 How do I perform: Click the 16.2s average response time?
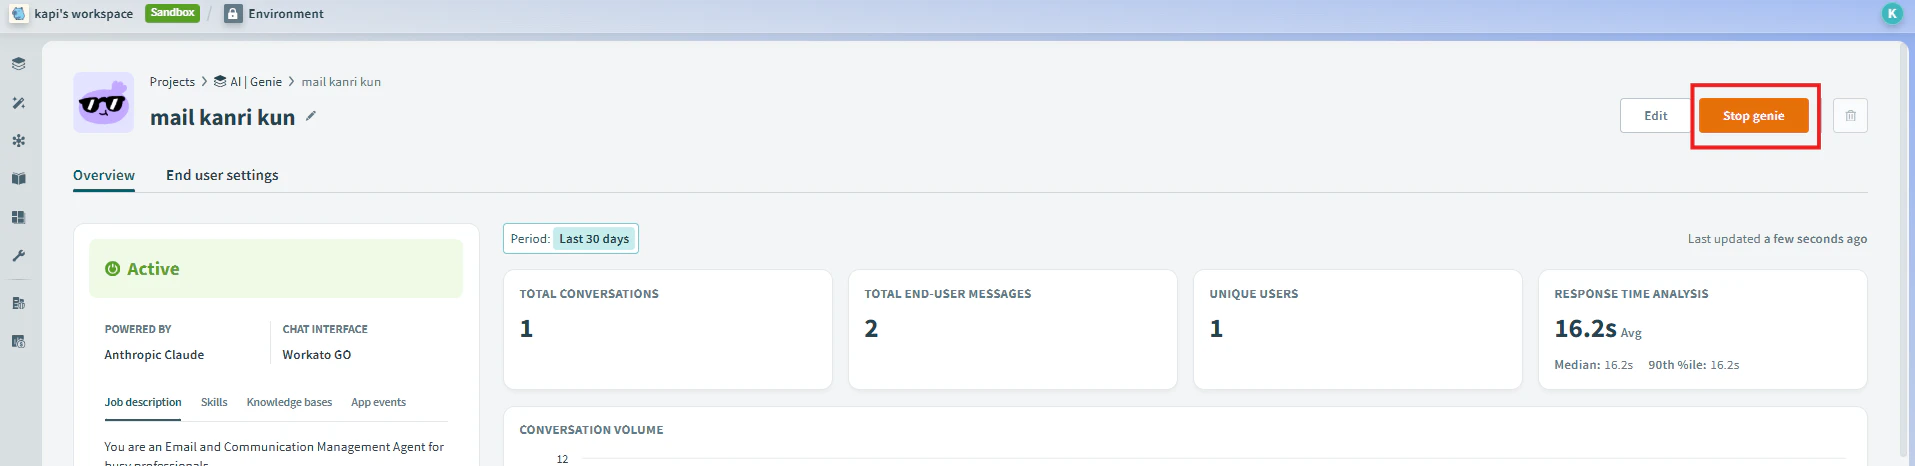1585,329
